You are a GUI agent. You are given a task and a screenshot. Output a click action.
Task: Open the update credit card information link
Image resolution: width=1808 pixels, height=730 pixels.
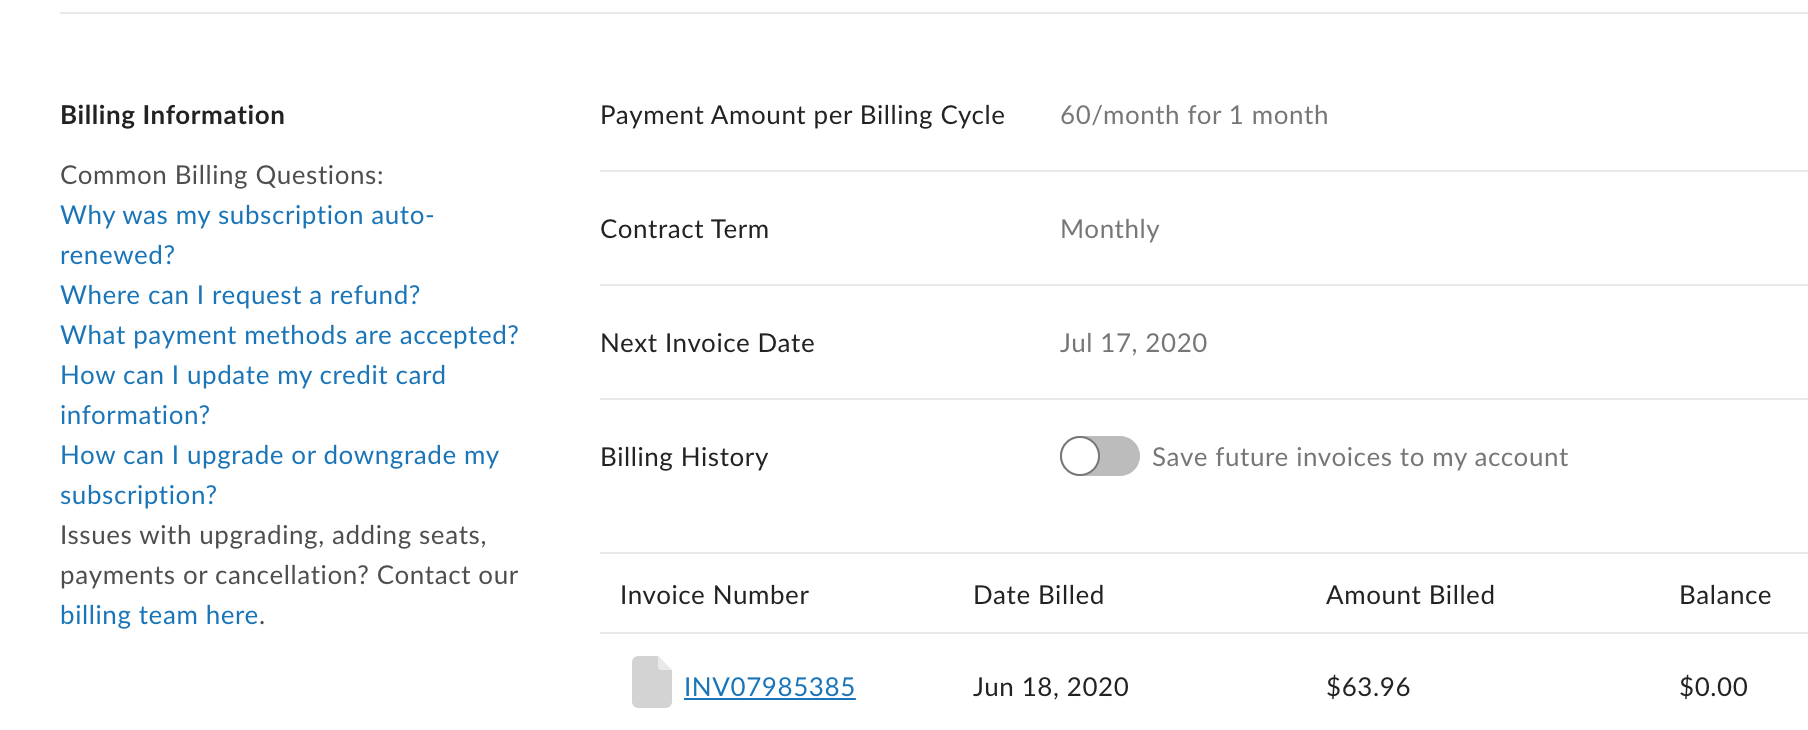253,376
